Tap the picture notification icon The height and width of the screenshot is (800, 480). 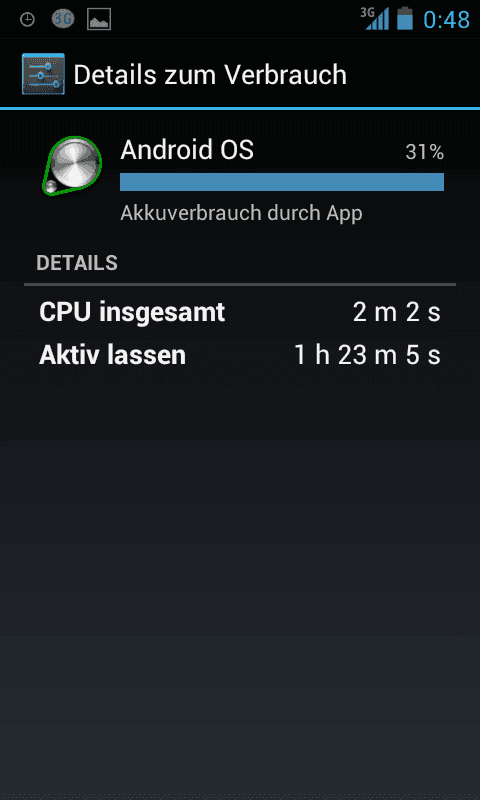pyautogui.click(x=99, y=20)
